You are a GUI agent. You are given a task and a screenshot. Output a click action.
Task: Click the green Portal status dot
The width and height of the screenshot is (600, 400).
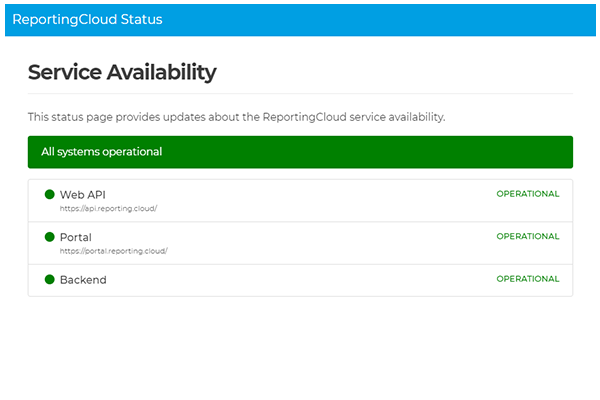click(x=50, y=237)
